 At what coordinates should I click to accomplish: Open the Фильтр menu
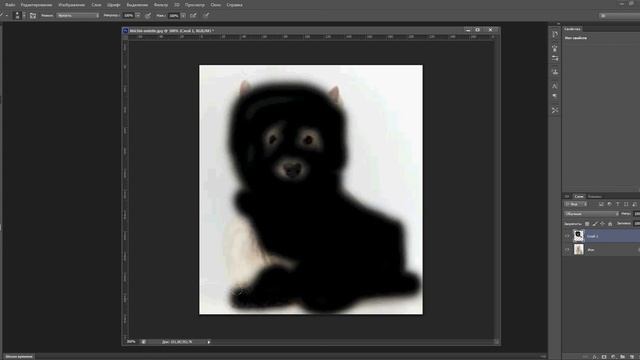click(x=161, y=5)
